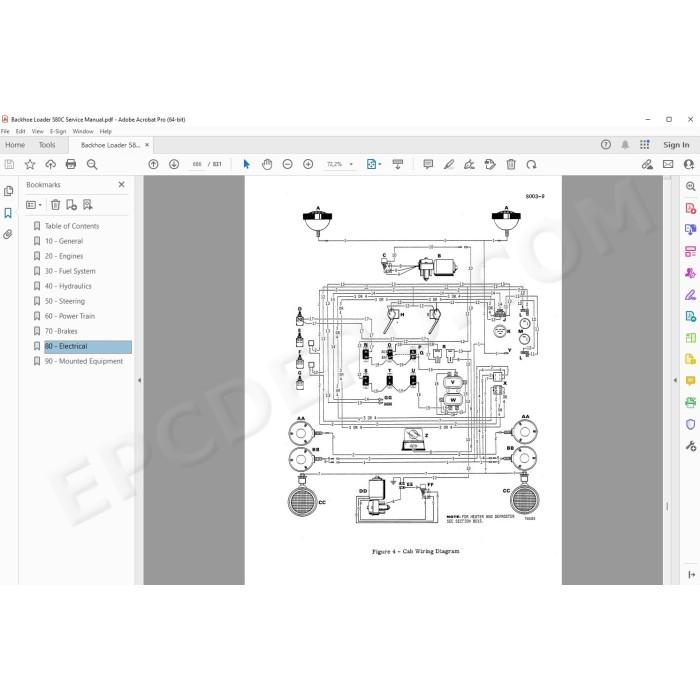The width and height of the screenshot is (700, 700).
Task: Click the current page number field
Action: pyautogui.click(x=197, y=164)
